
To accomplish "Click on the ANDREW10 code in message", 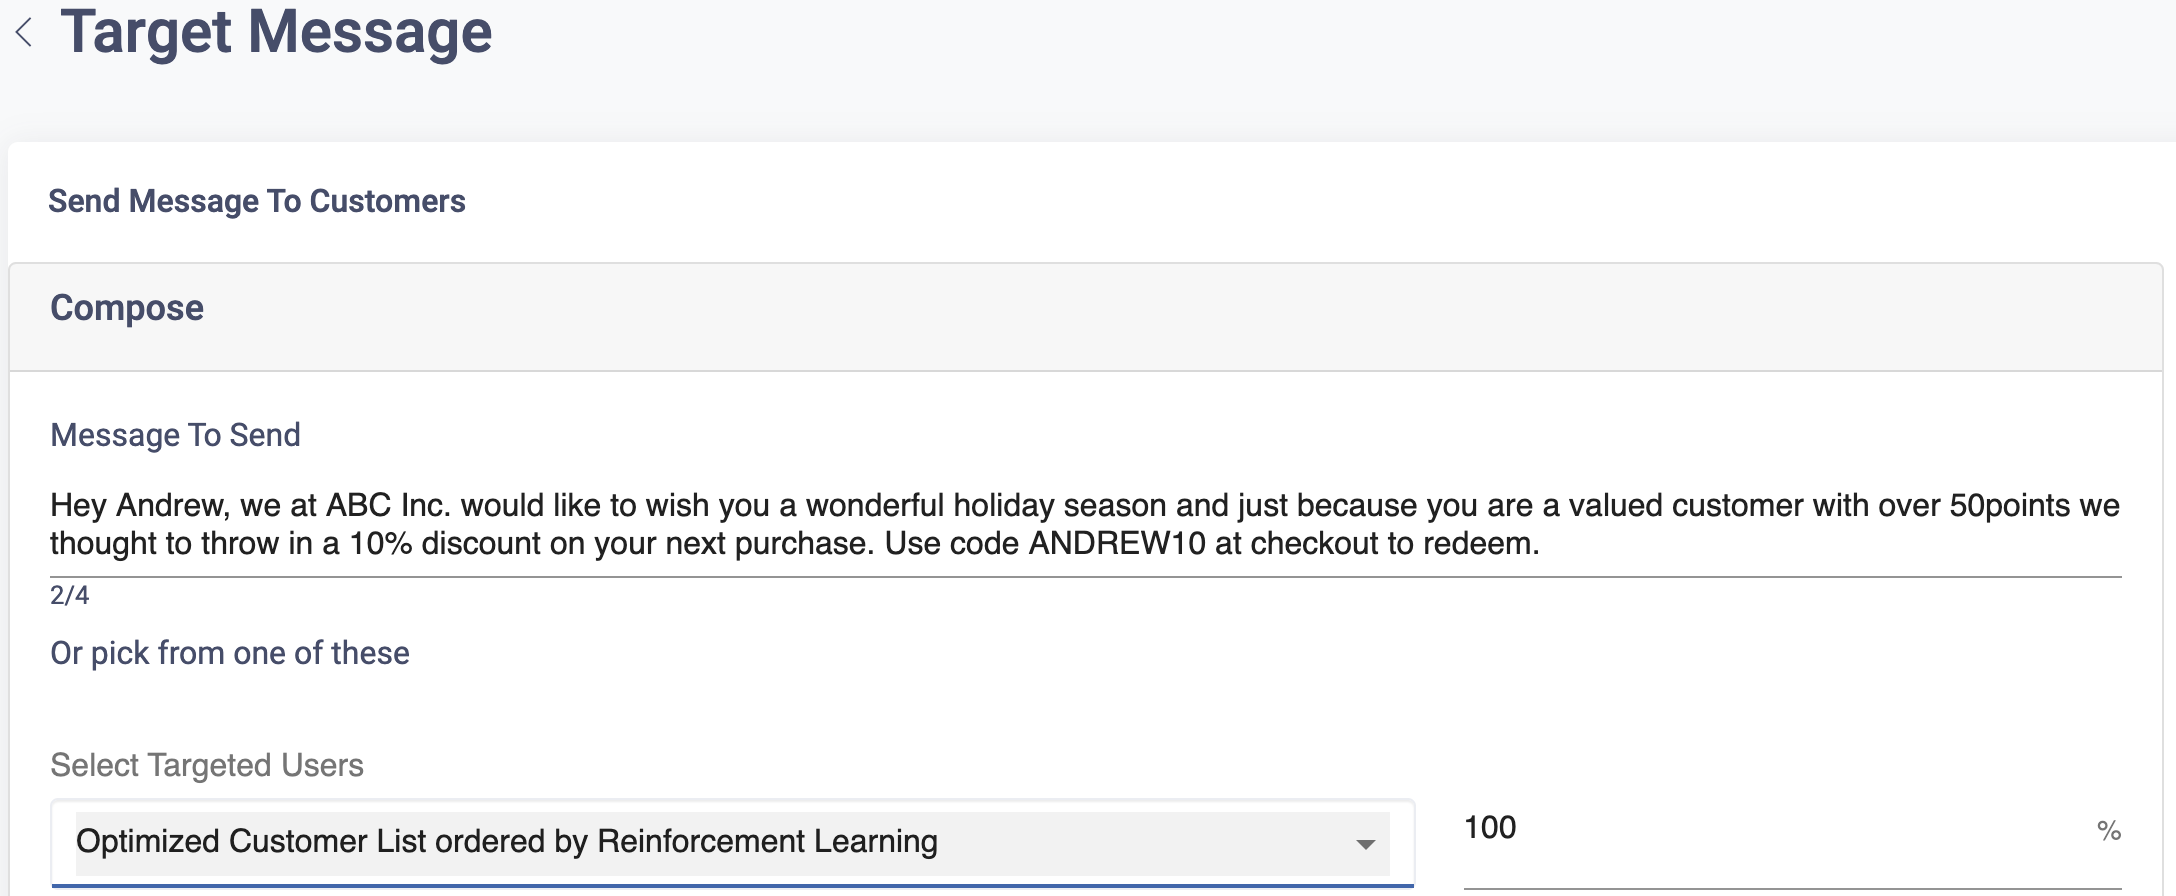I will 1117,544.
